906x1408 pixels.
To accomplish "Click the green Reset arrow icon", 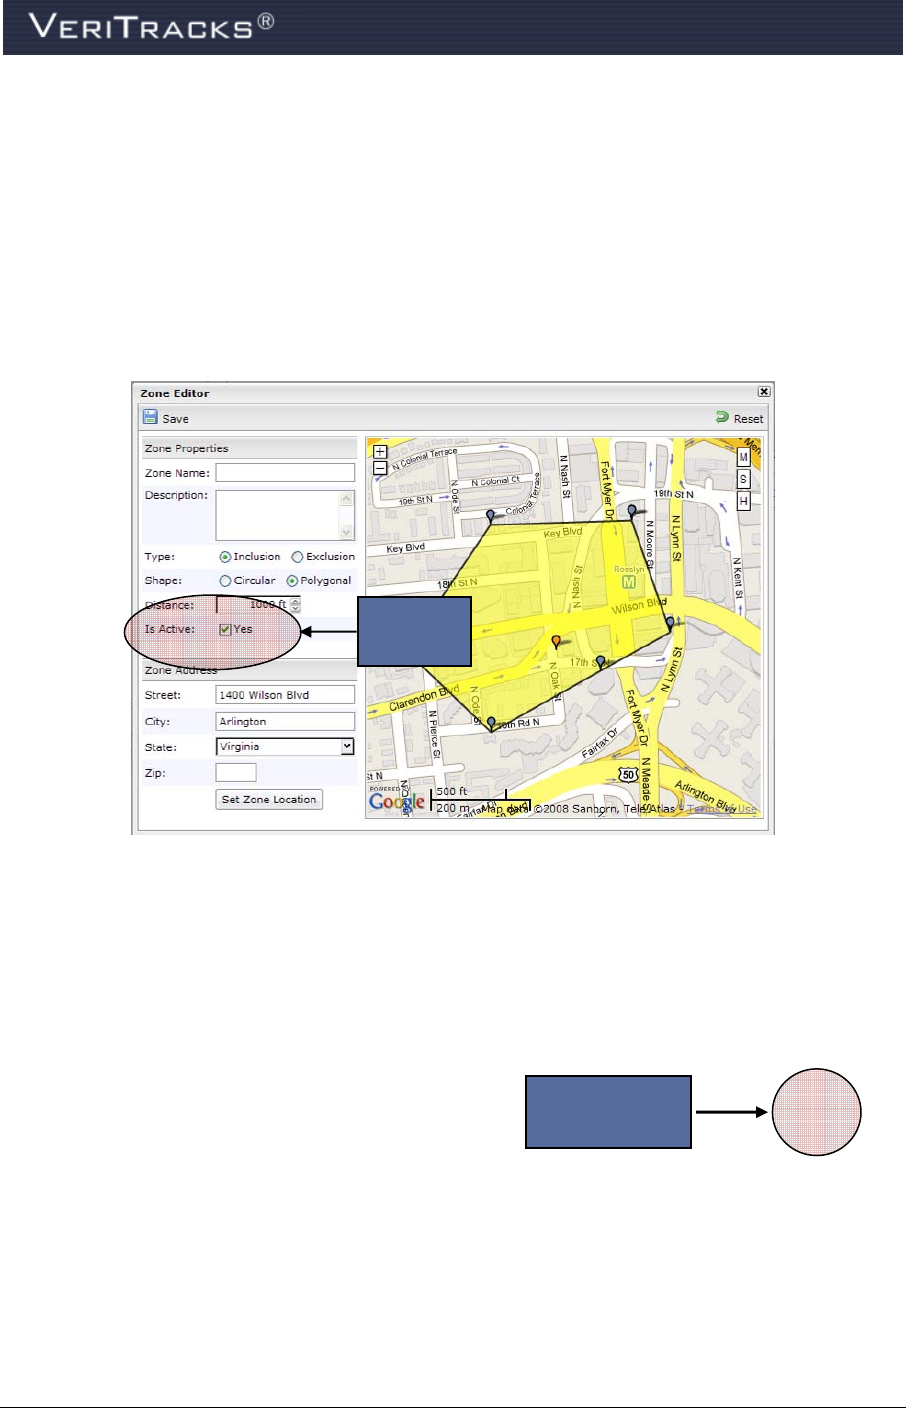I will pos(722,417).
